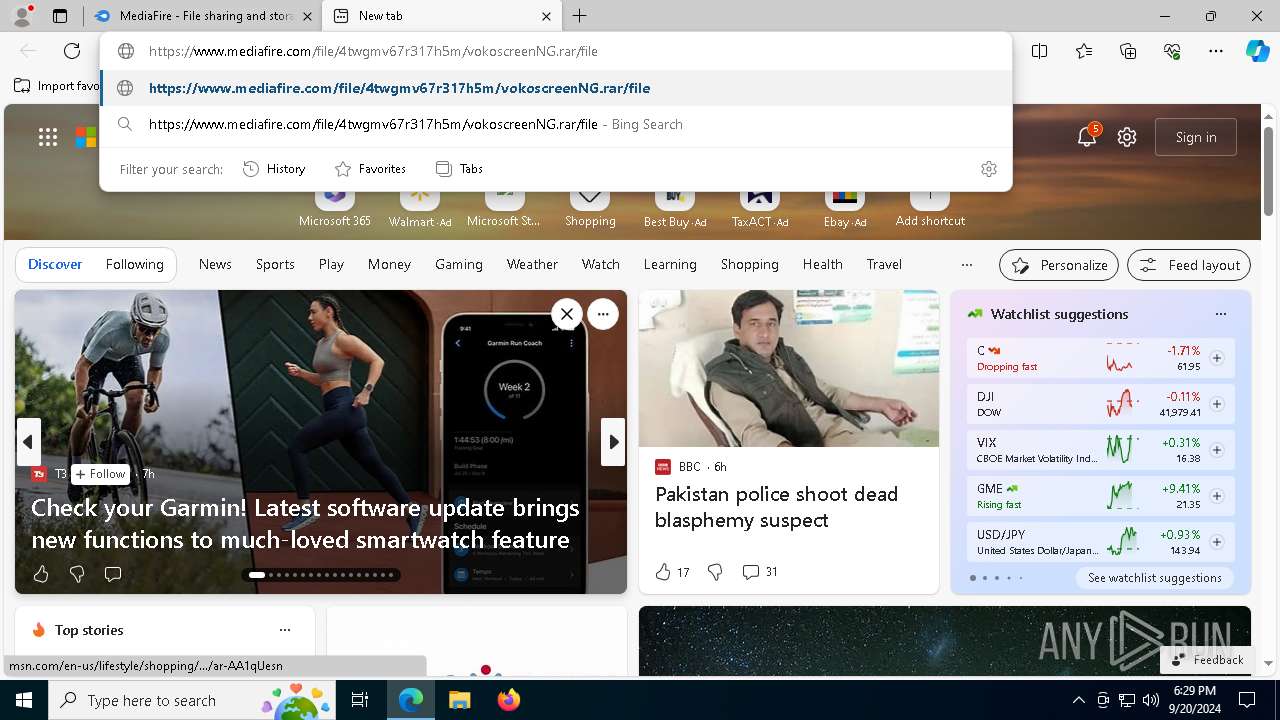Filter suggestions by Tabs
1280x720 pixels.
pyautogui.click(x=459, y=169)
